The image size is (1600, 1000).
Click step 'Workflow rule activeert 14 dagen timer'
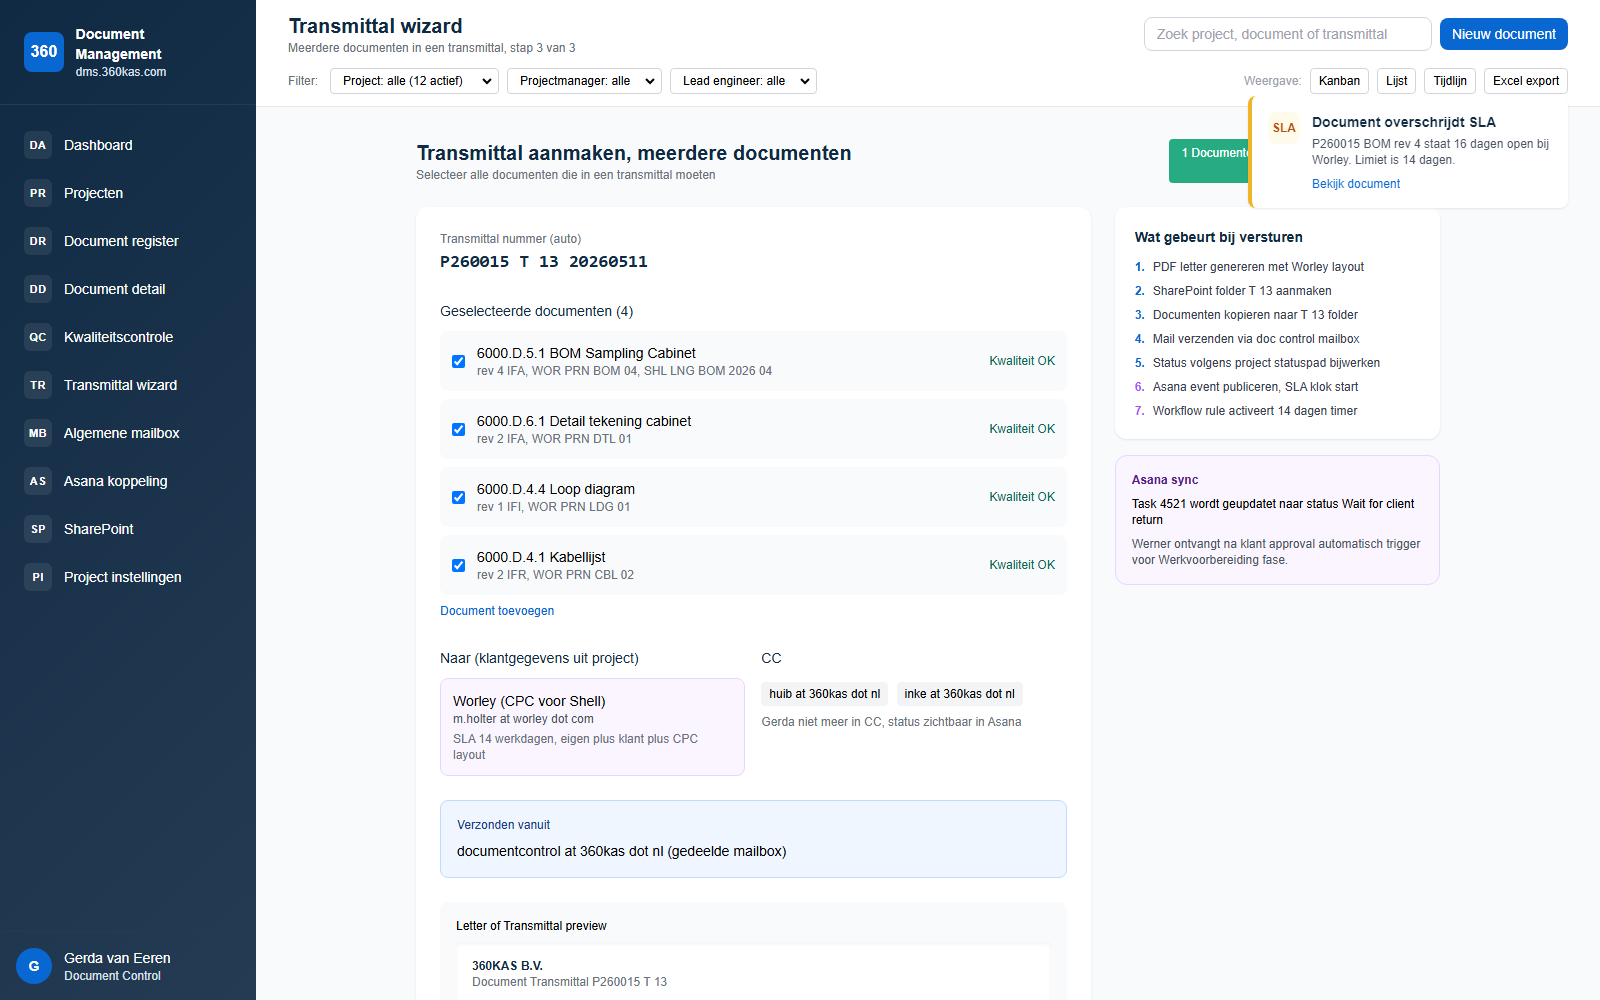tap(1255, 411)
